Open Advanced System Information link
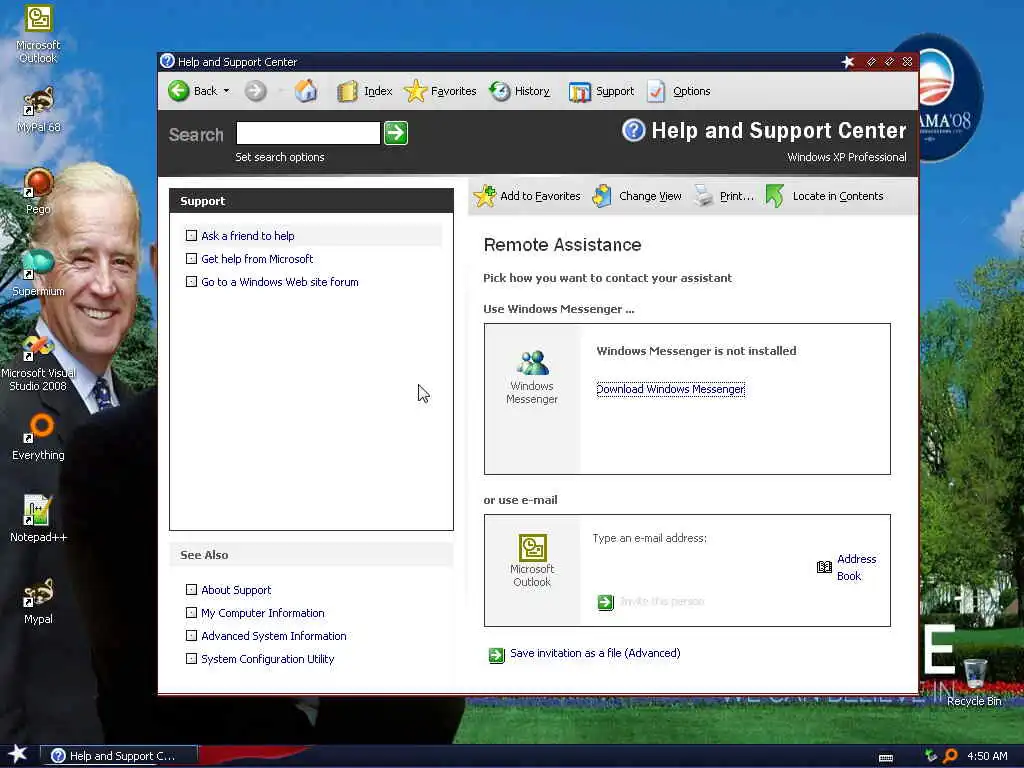This screenshot has width=1024, height=768. tap(274, 636)
